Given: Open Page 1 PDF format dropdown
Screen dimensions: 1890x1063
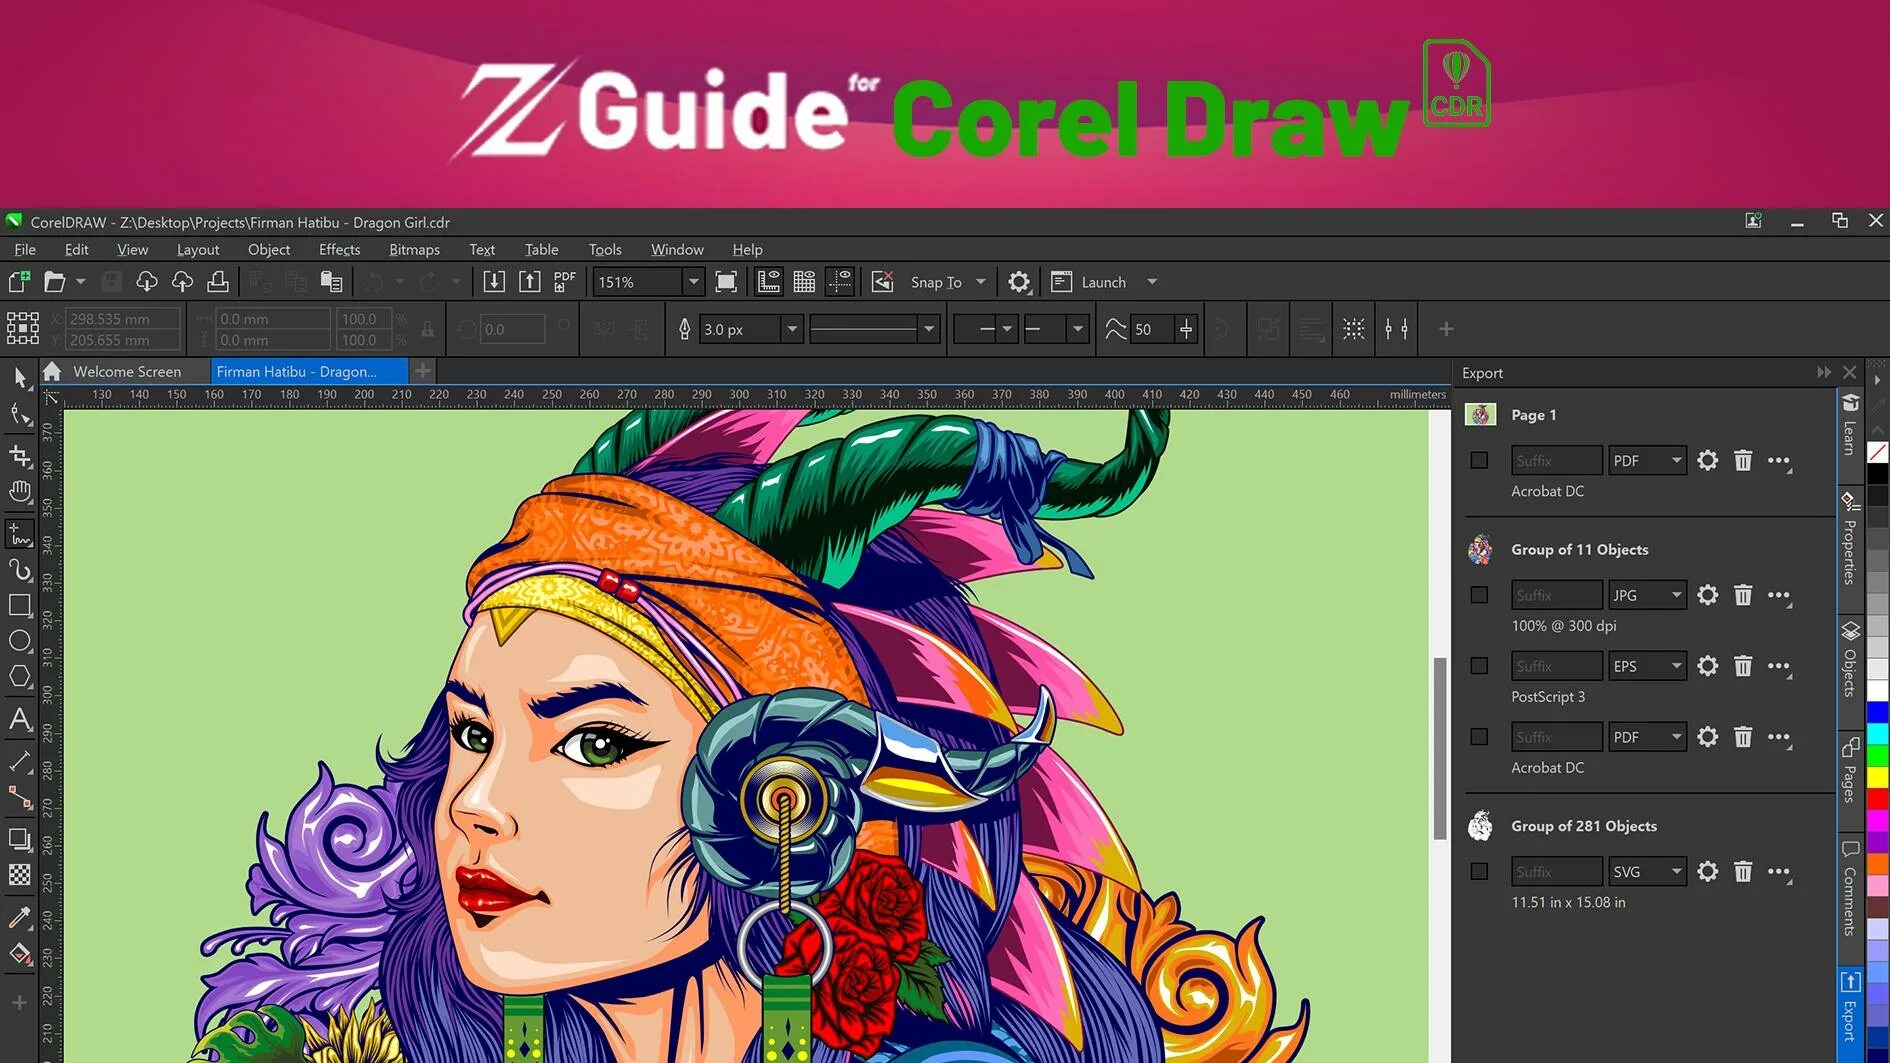Looking at the screenshot, I should pos(1647,460).
